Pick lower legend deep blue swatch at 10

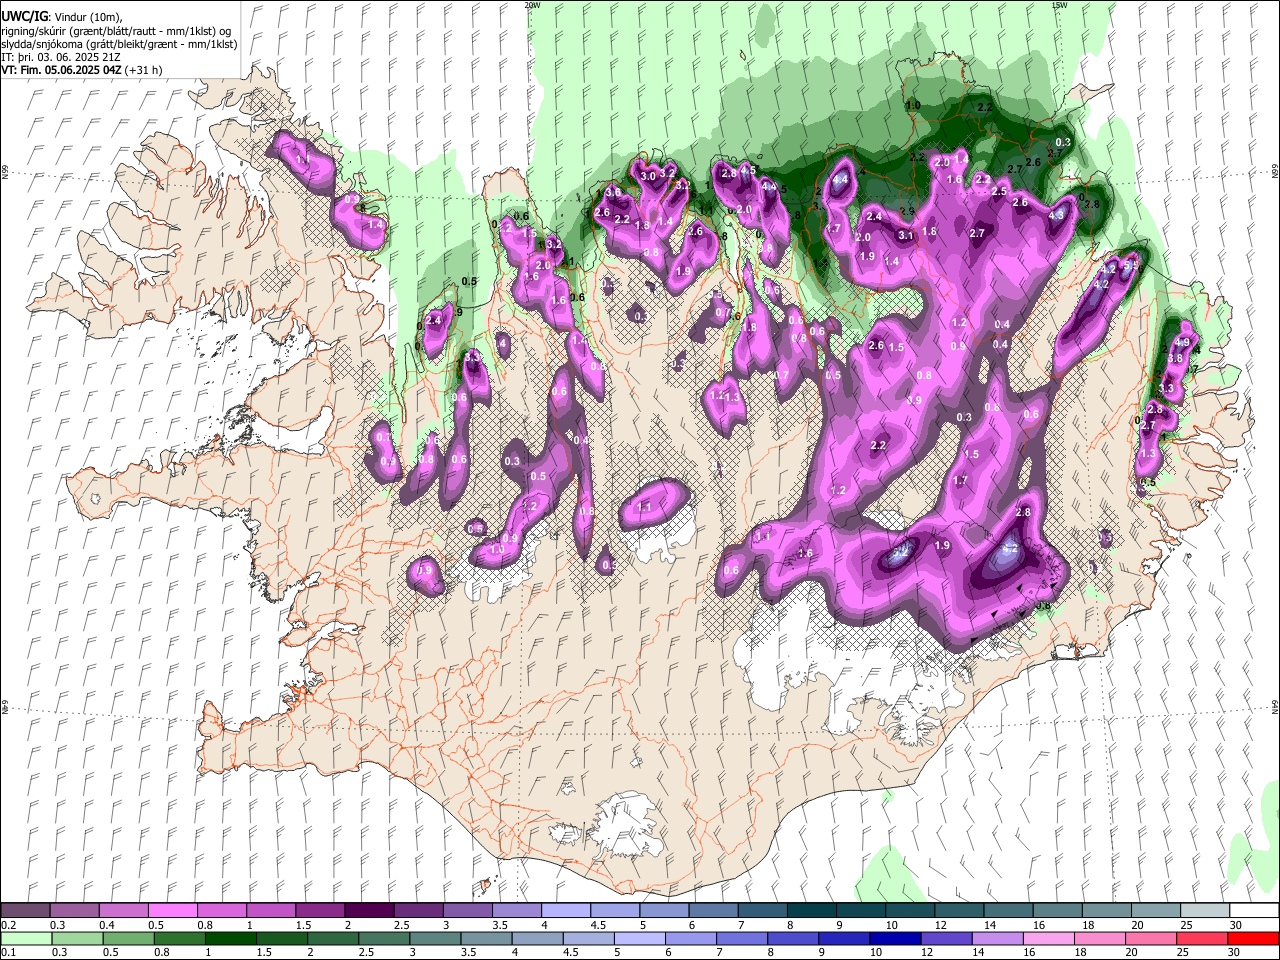894,938
